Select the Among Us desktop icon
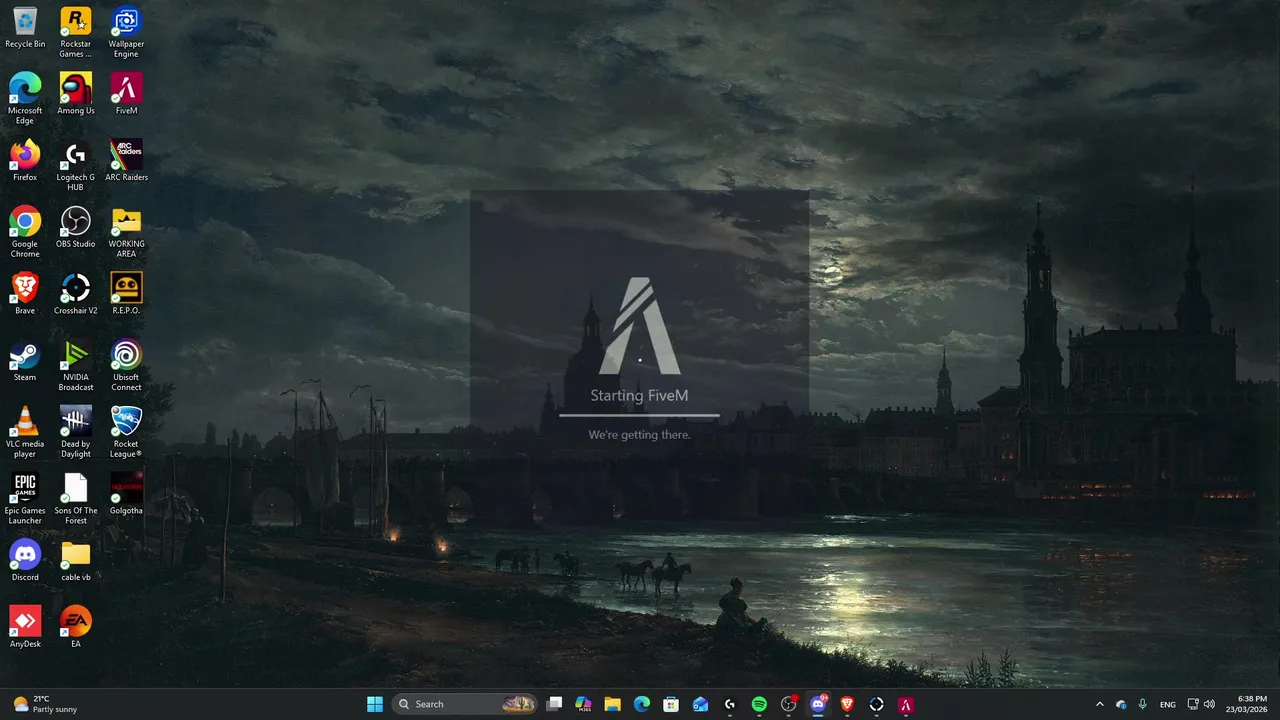 76,94
